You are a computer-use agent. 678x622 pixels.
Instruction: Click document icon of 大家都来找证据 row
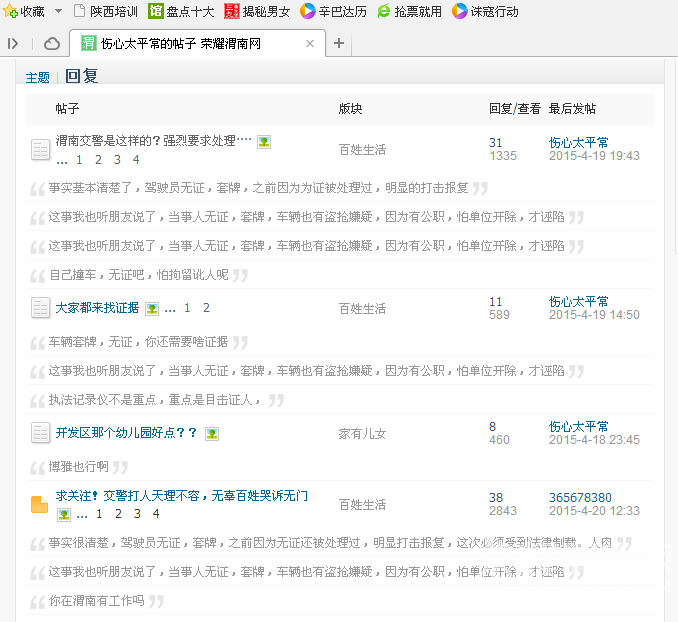pos(41,308)
